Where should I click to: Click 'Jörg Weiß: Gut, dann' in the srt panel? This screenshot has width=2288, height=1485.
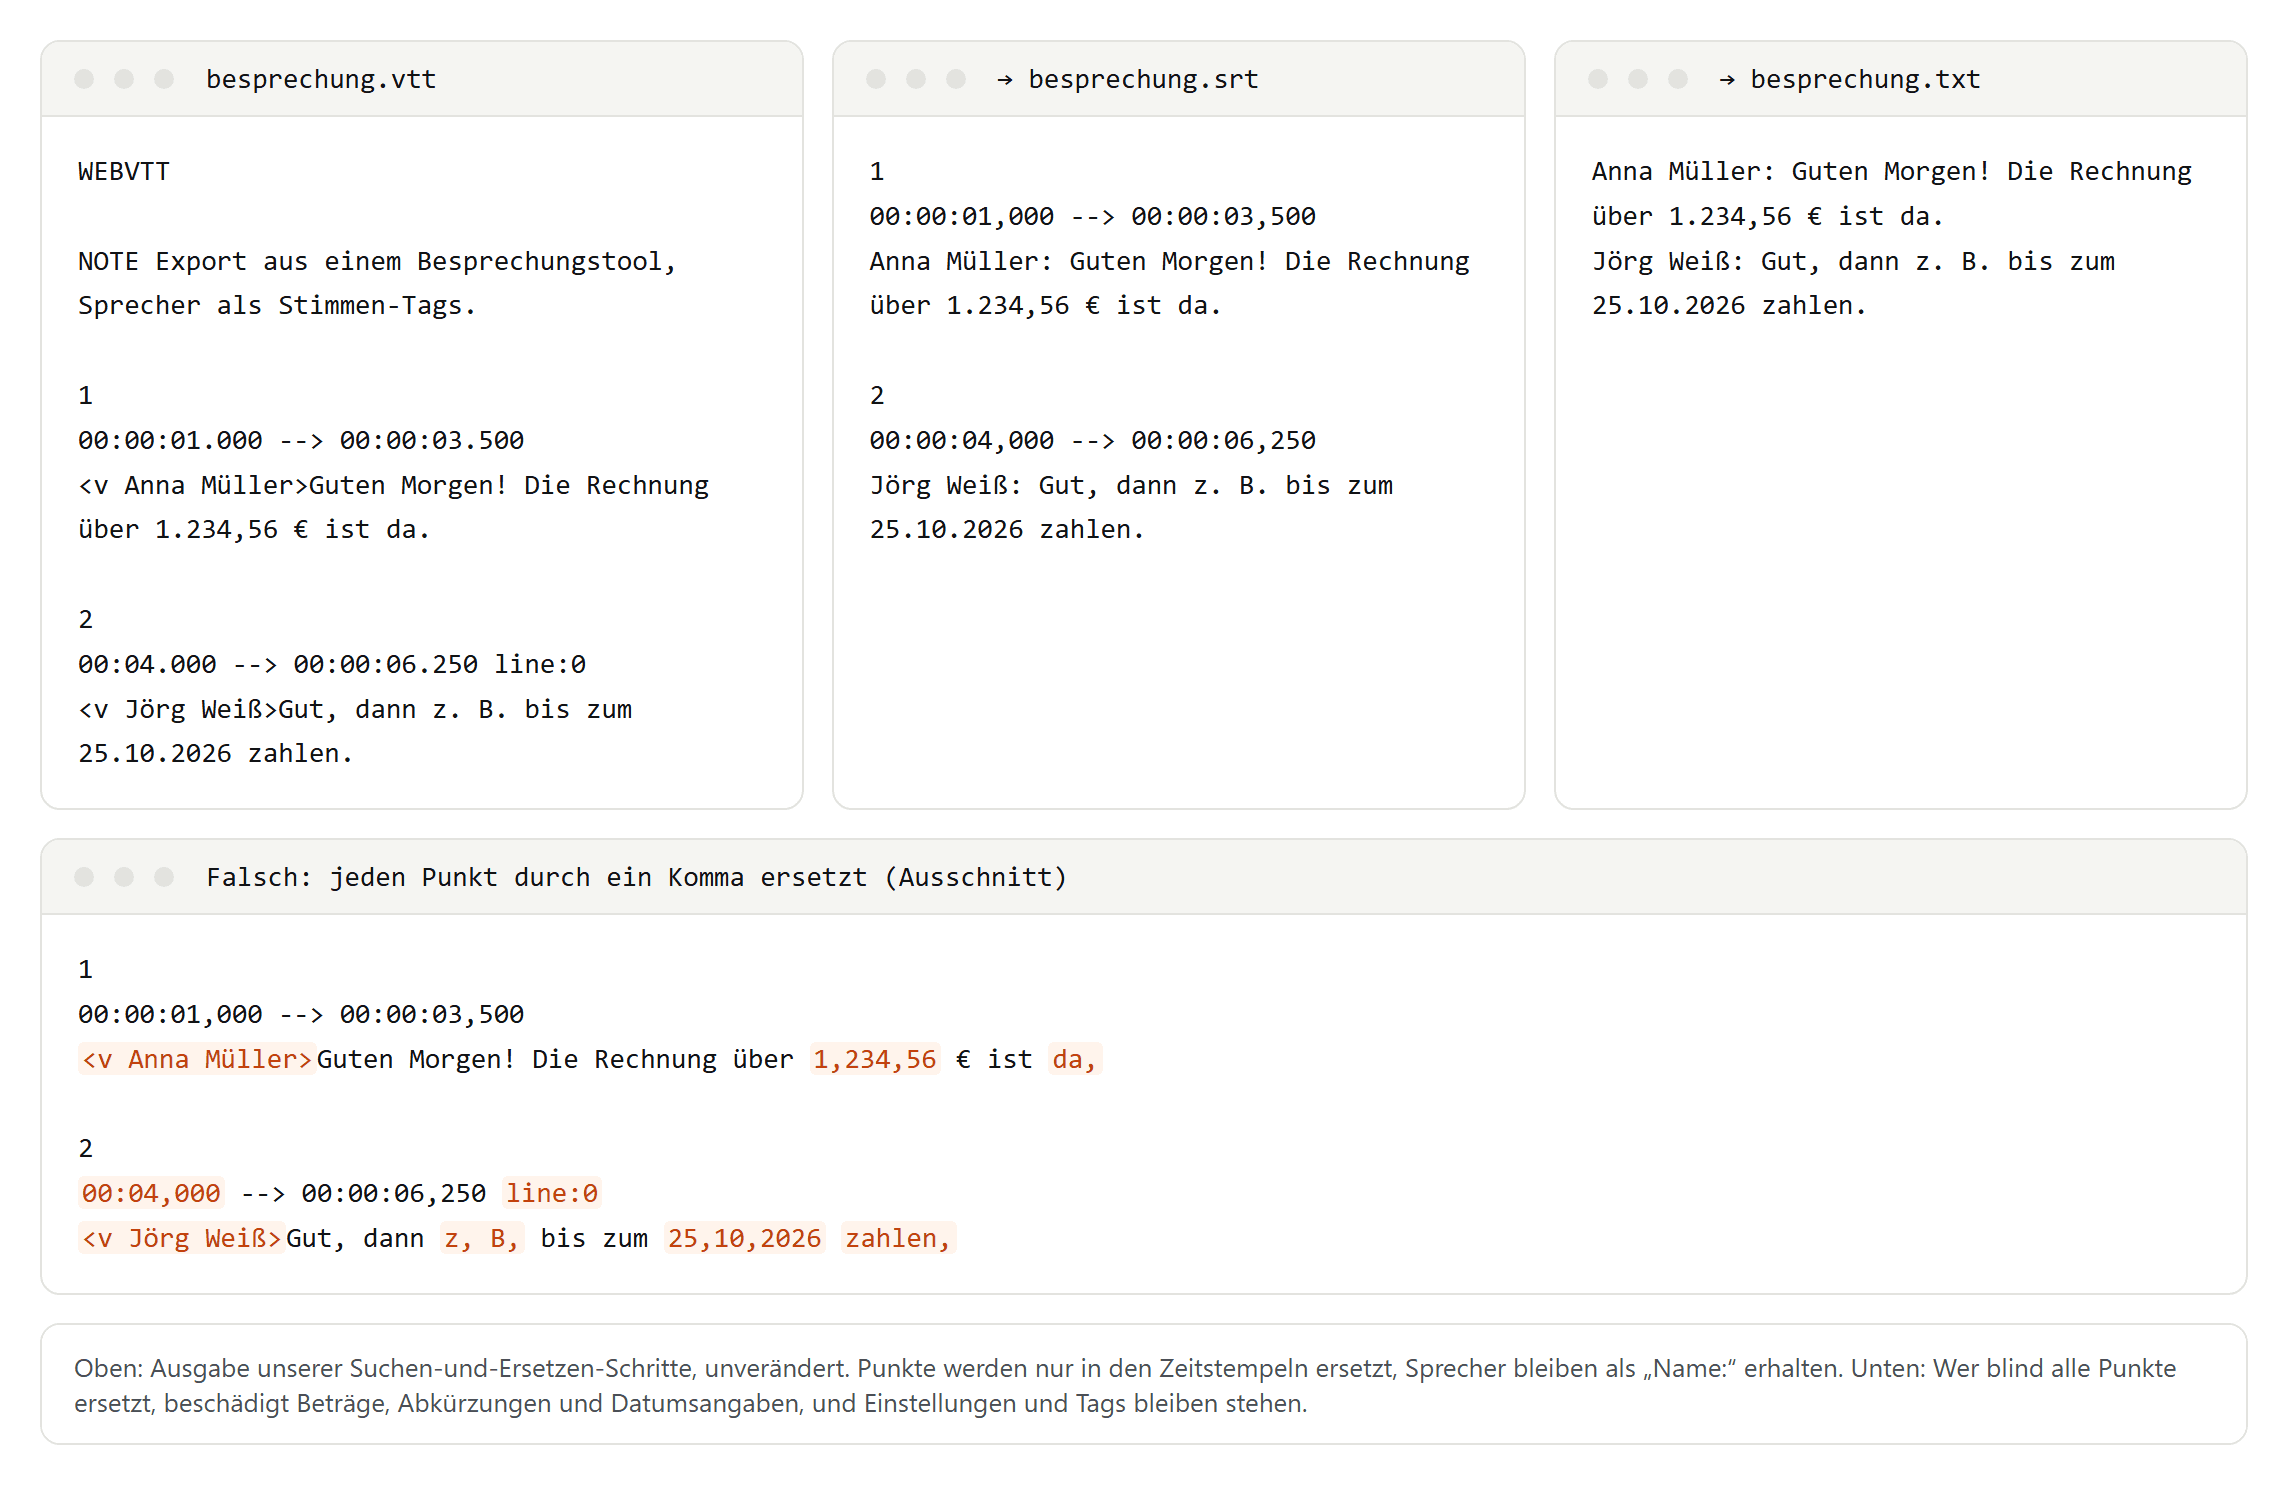pyautogui.click(x=1131, y=485)
